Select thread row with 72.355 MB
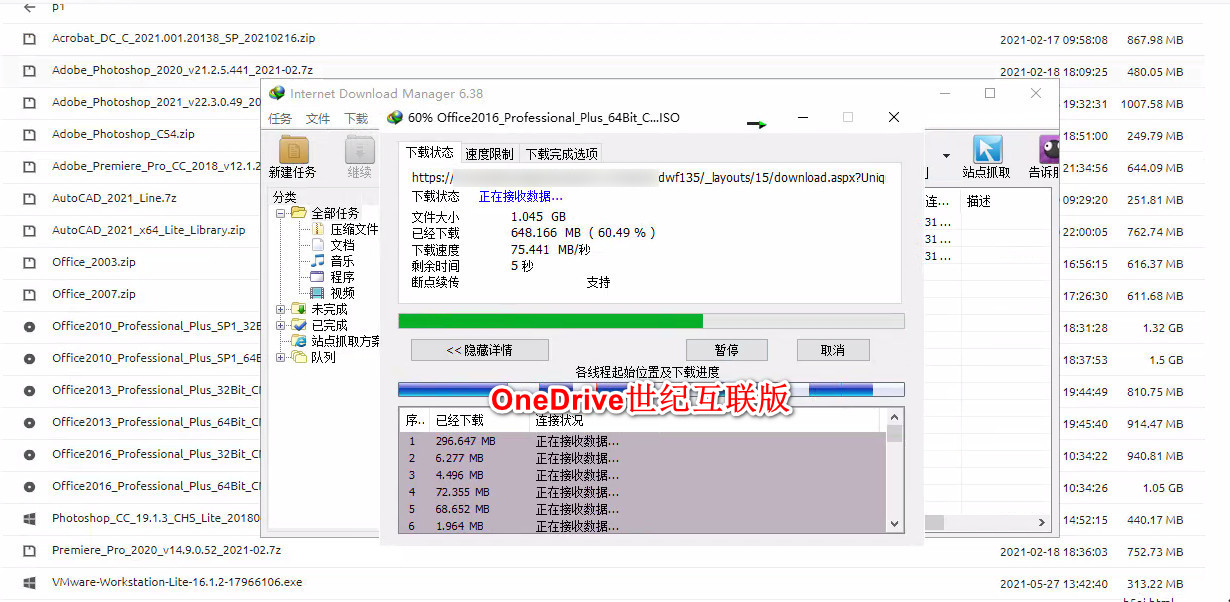Image resolution: width=1230 pixels, height=602 pixels. tap(642, 492)
